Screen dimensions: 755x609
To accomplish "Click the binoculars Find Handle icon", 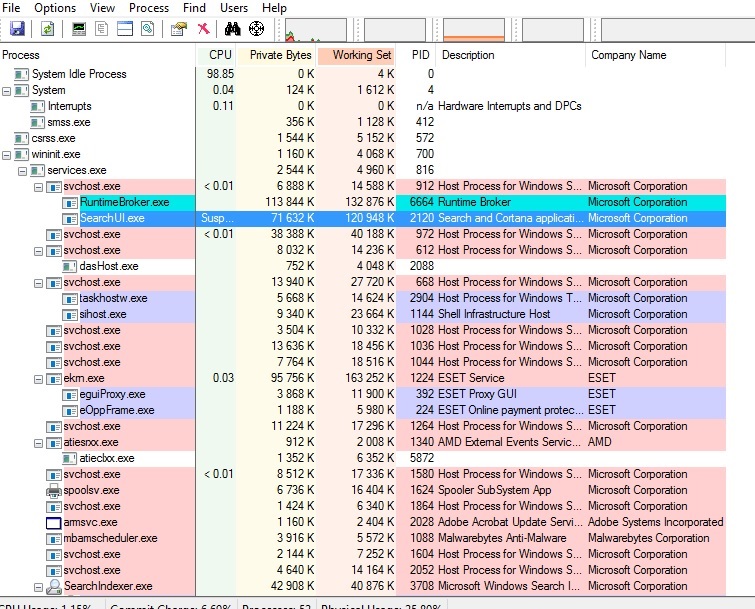I will coord(234,28).
